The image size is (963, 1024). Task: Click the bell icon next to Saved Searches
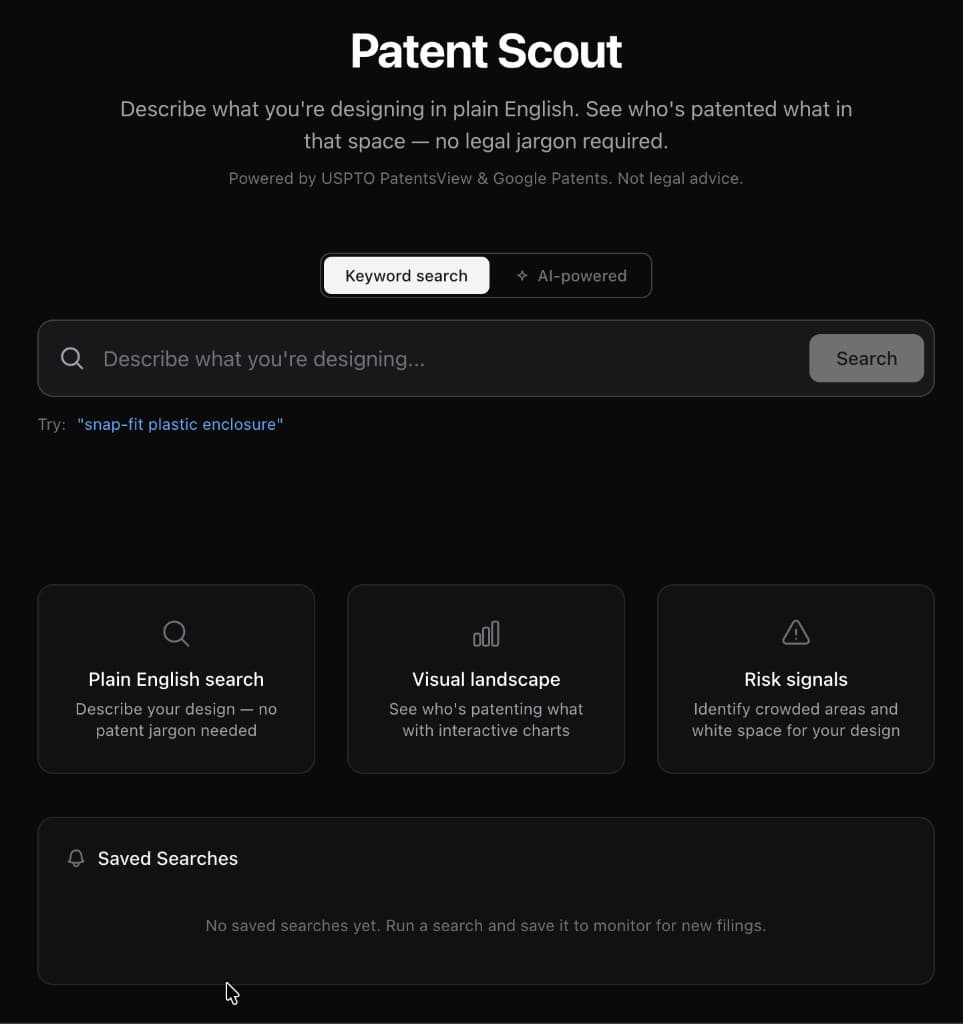point(76,858)
